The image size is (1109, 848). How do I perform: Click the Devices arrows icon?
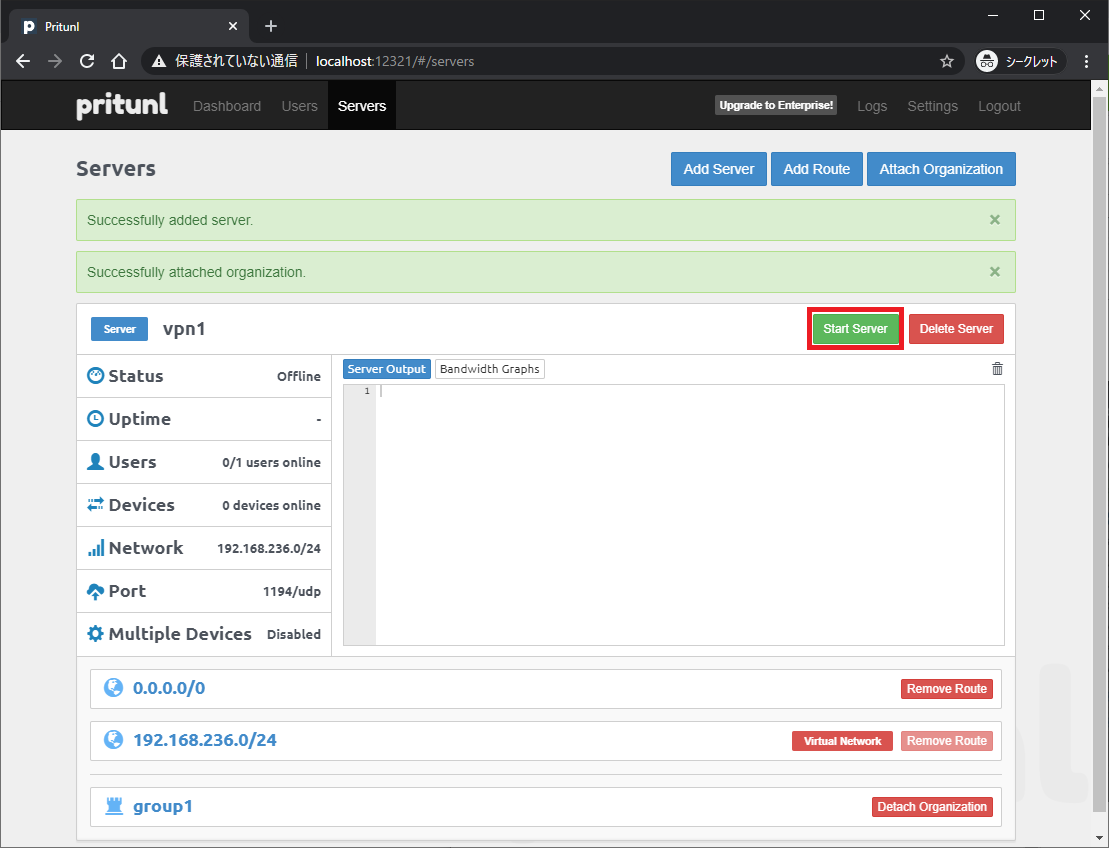(95, 505)
